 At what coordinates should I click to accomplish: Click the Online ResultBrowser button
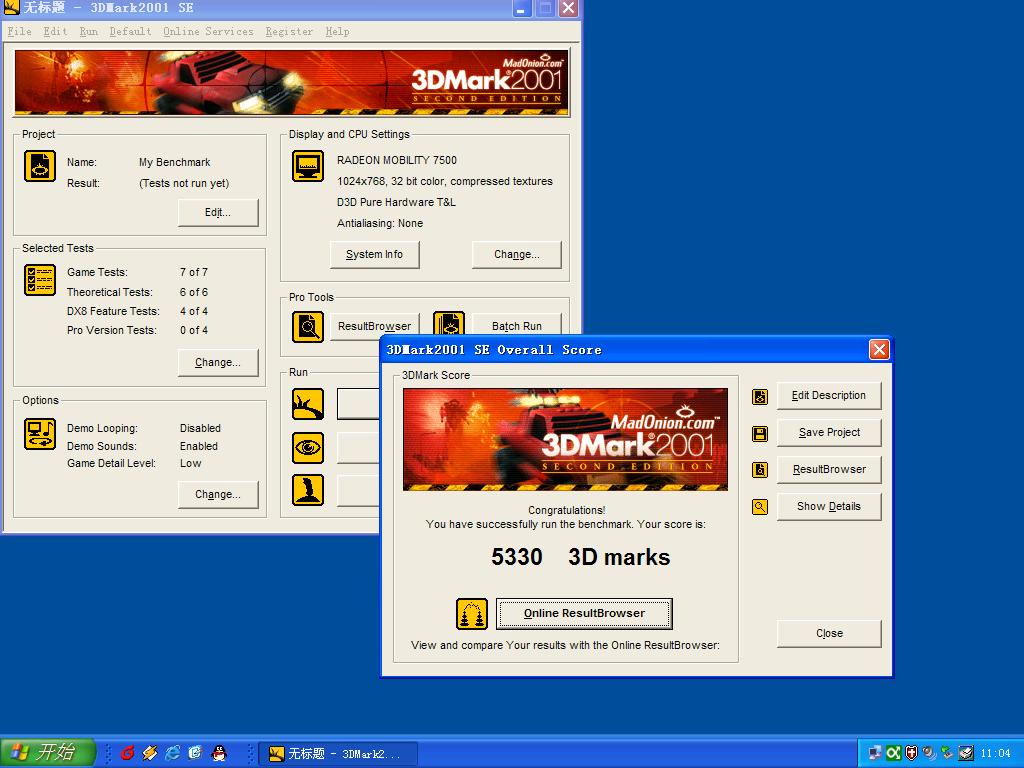[x=584, y=614]
